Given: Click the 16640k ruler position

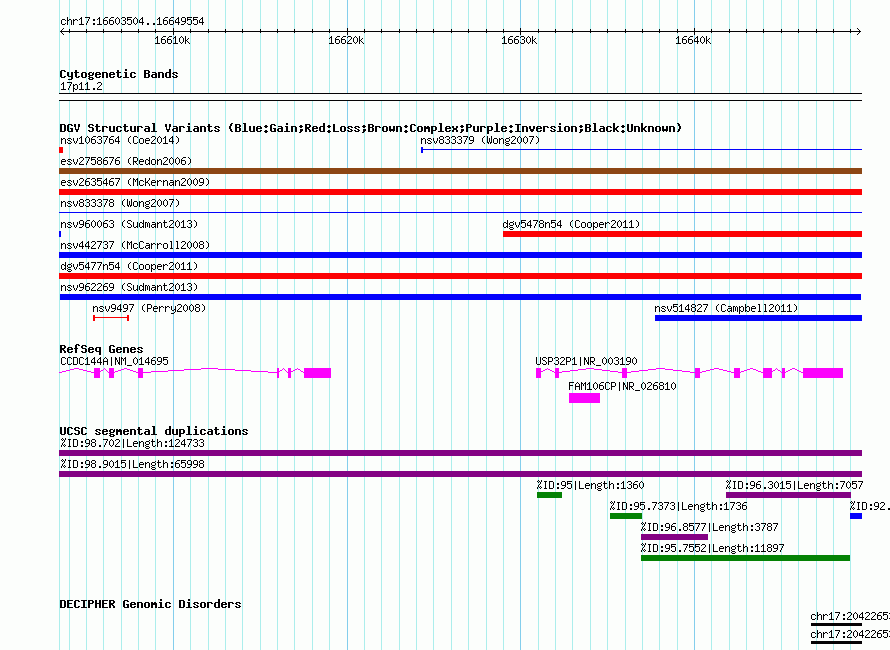Looking at the screenshot, I should [x=693, y=40].
